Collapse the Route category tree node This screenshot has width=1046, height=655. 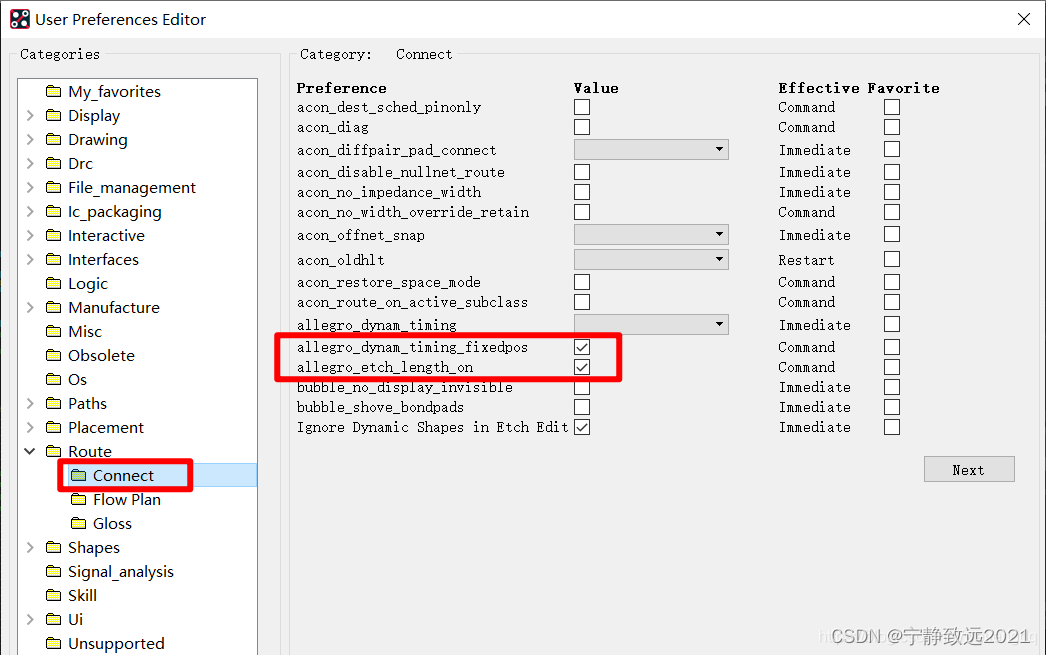pyautogui.click(x=30, y=452)
